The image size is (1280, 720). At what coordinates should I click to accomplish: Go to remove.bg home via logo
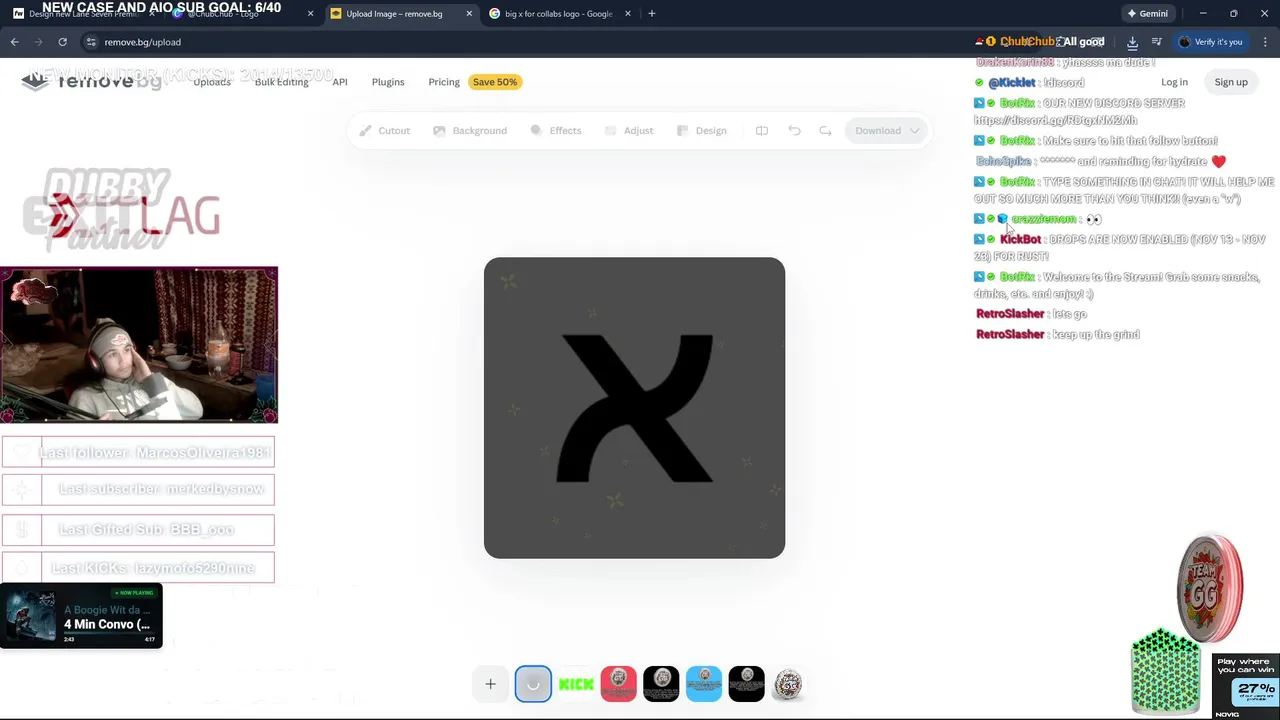point(92,82)
